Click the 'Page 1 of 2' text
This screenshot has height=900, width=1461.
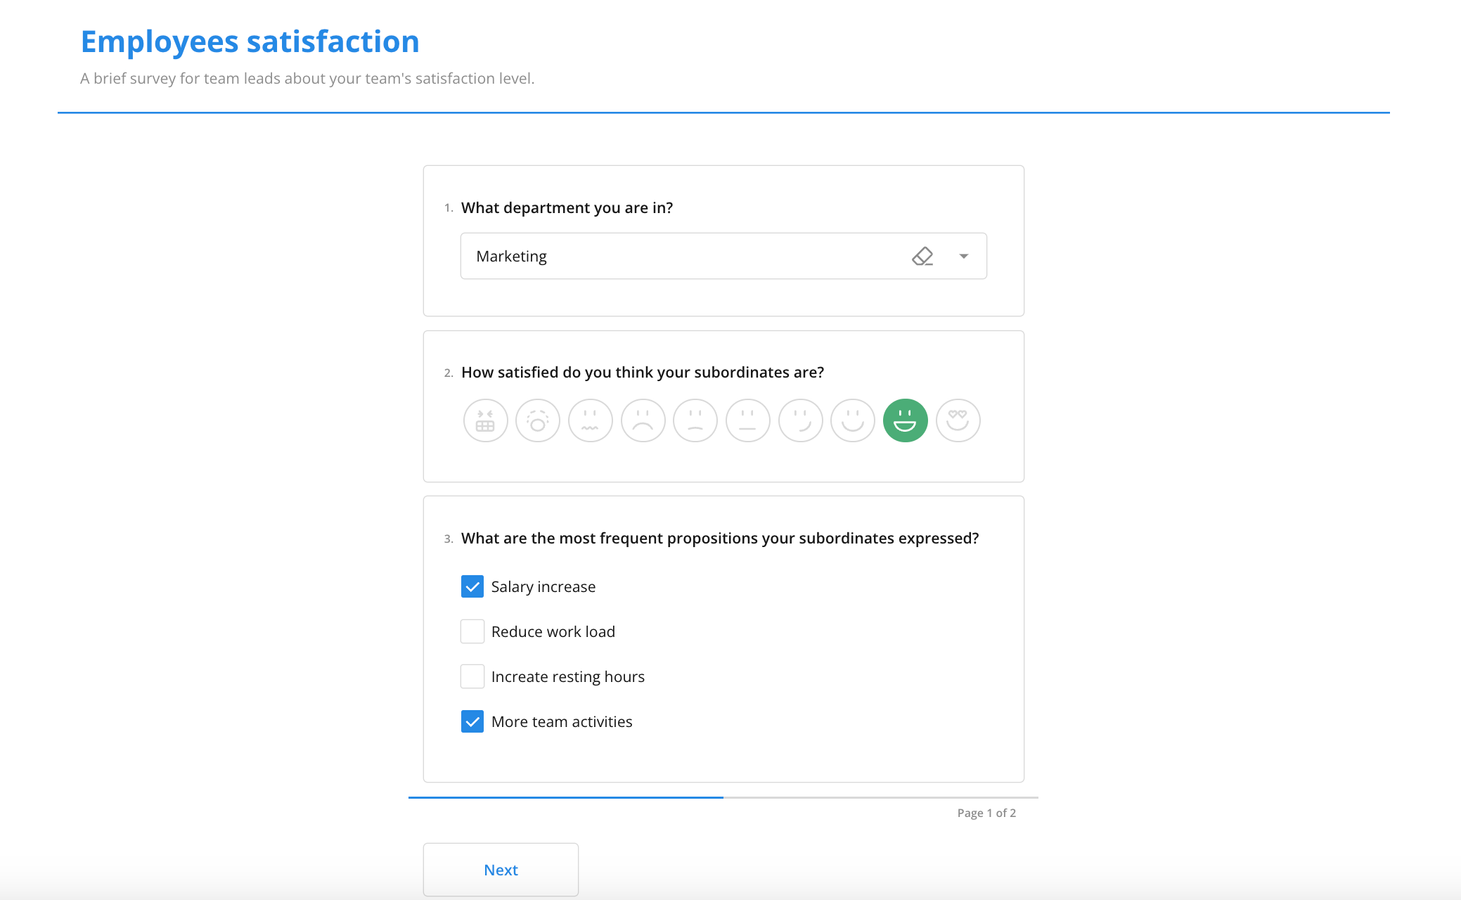pos(986,813)
